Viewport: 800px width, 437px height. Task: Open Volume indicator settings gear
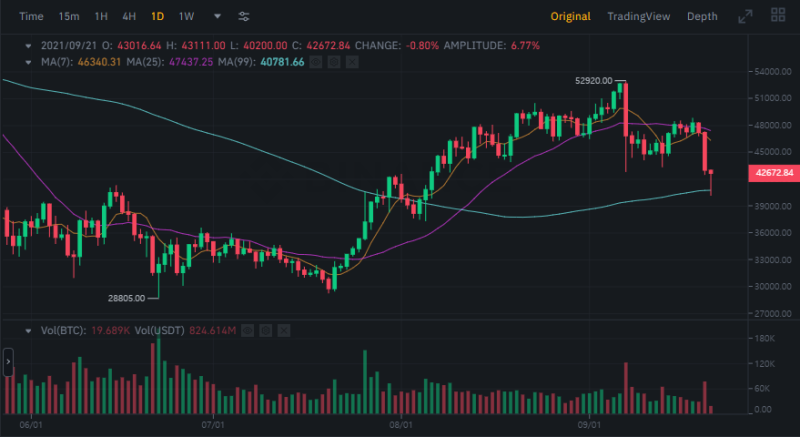click(x=265, y=331)
